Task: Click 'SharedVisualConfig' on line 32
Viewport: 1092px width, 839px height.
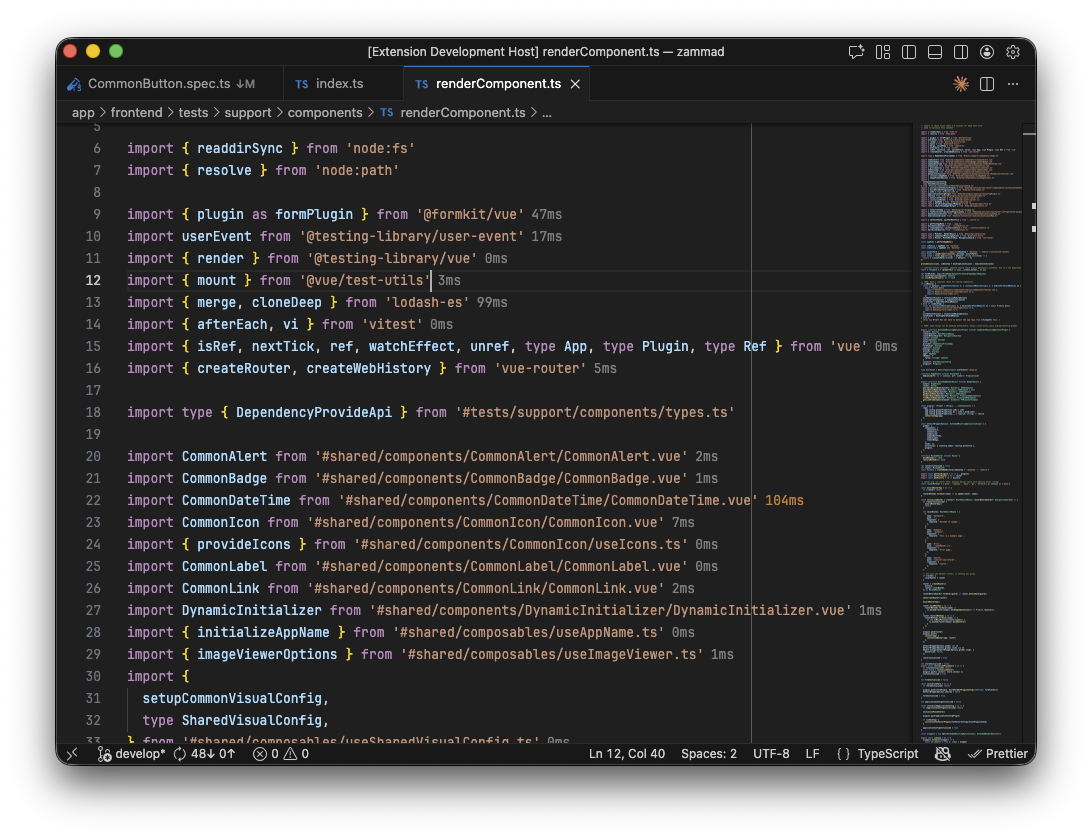Action: (x=252, y=721)
